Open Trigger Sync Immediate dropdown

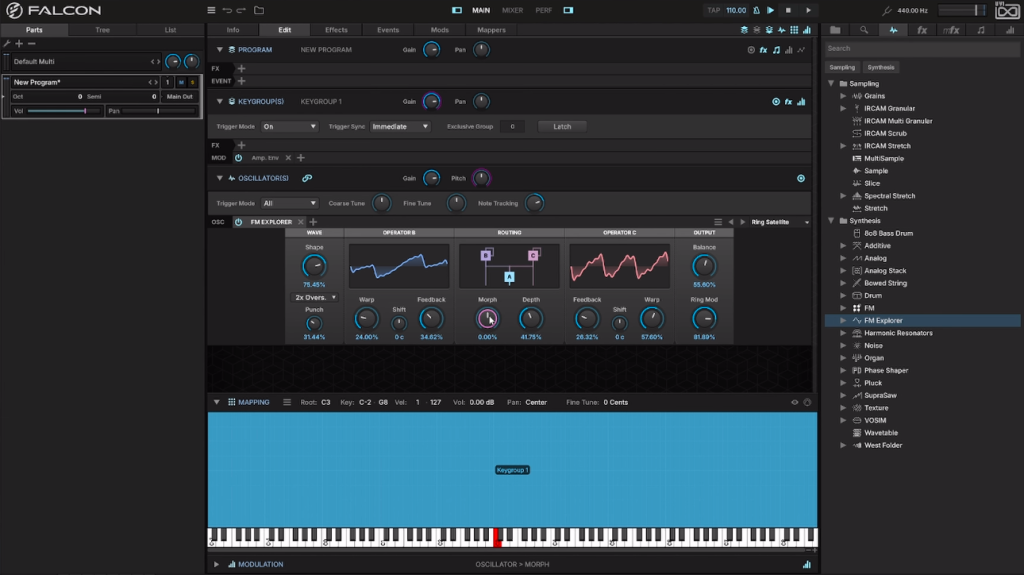coord(400,127)
